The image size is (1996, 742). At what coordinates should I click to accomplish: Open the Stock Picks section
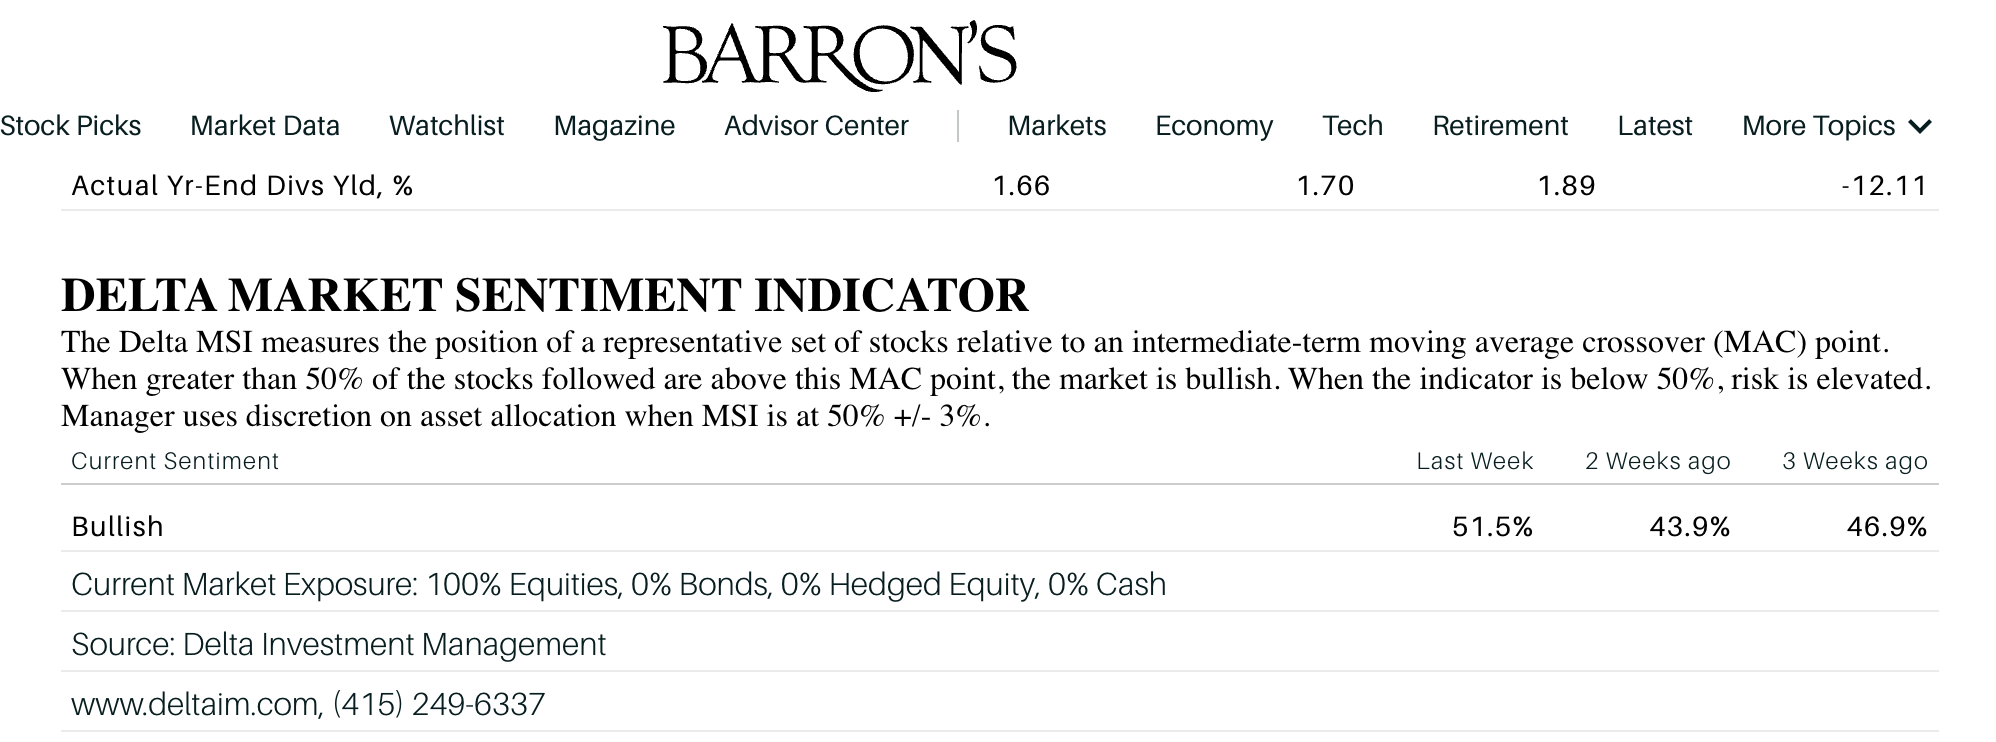(x=70, y=126)
